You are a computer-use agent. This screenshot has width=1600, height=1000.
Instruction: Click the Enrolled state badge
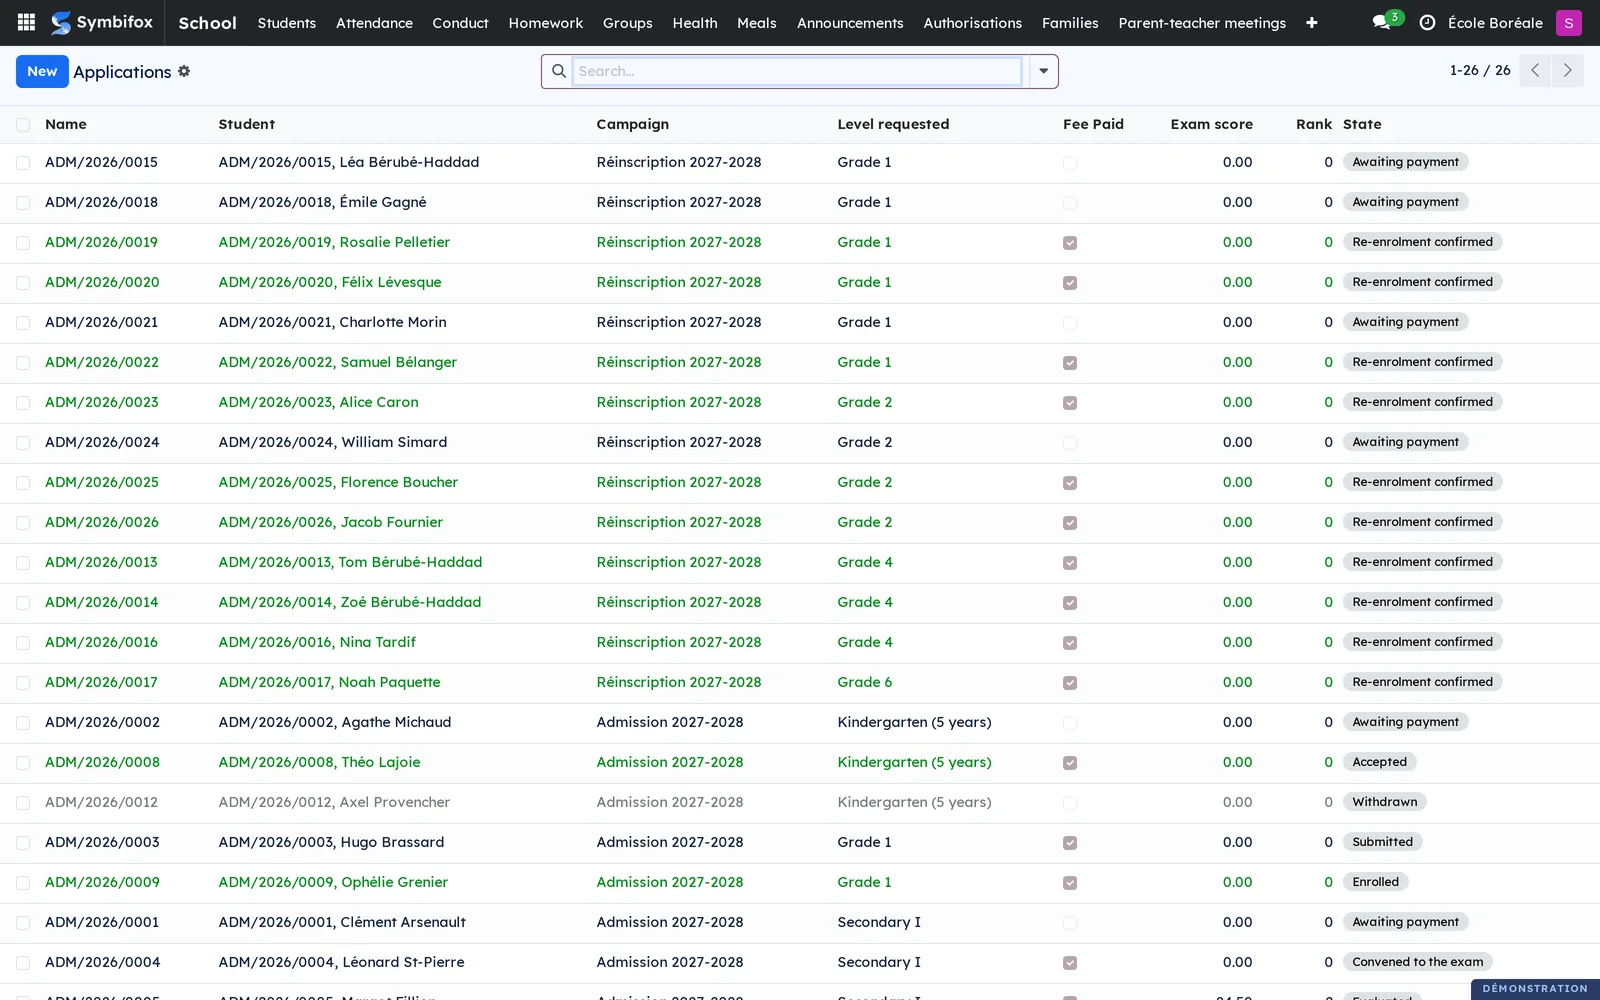click(x=1375, y=882)
